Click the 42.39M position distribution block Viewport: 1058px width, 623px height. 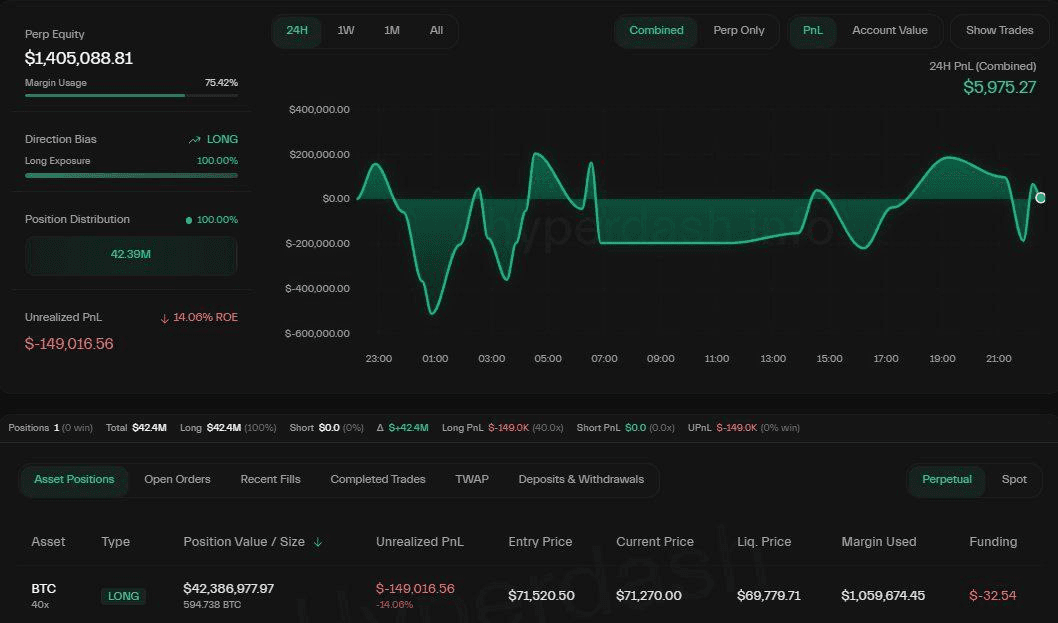[x=131, y=255]
